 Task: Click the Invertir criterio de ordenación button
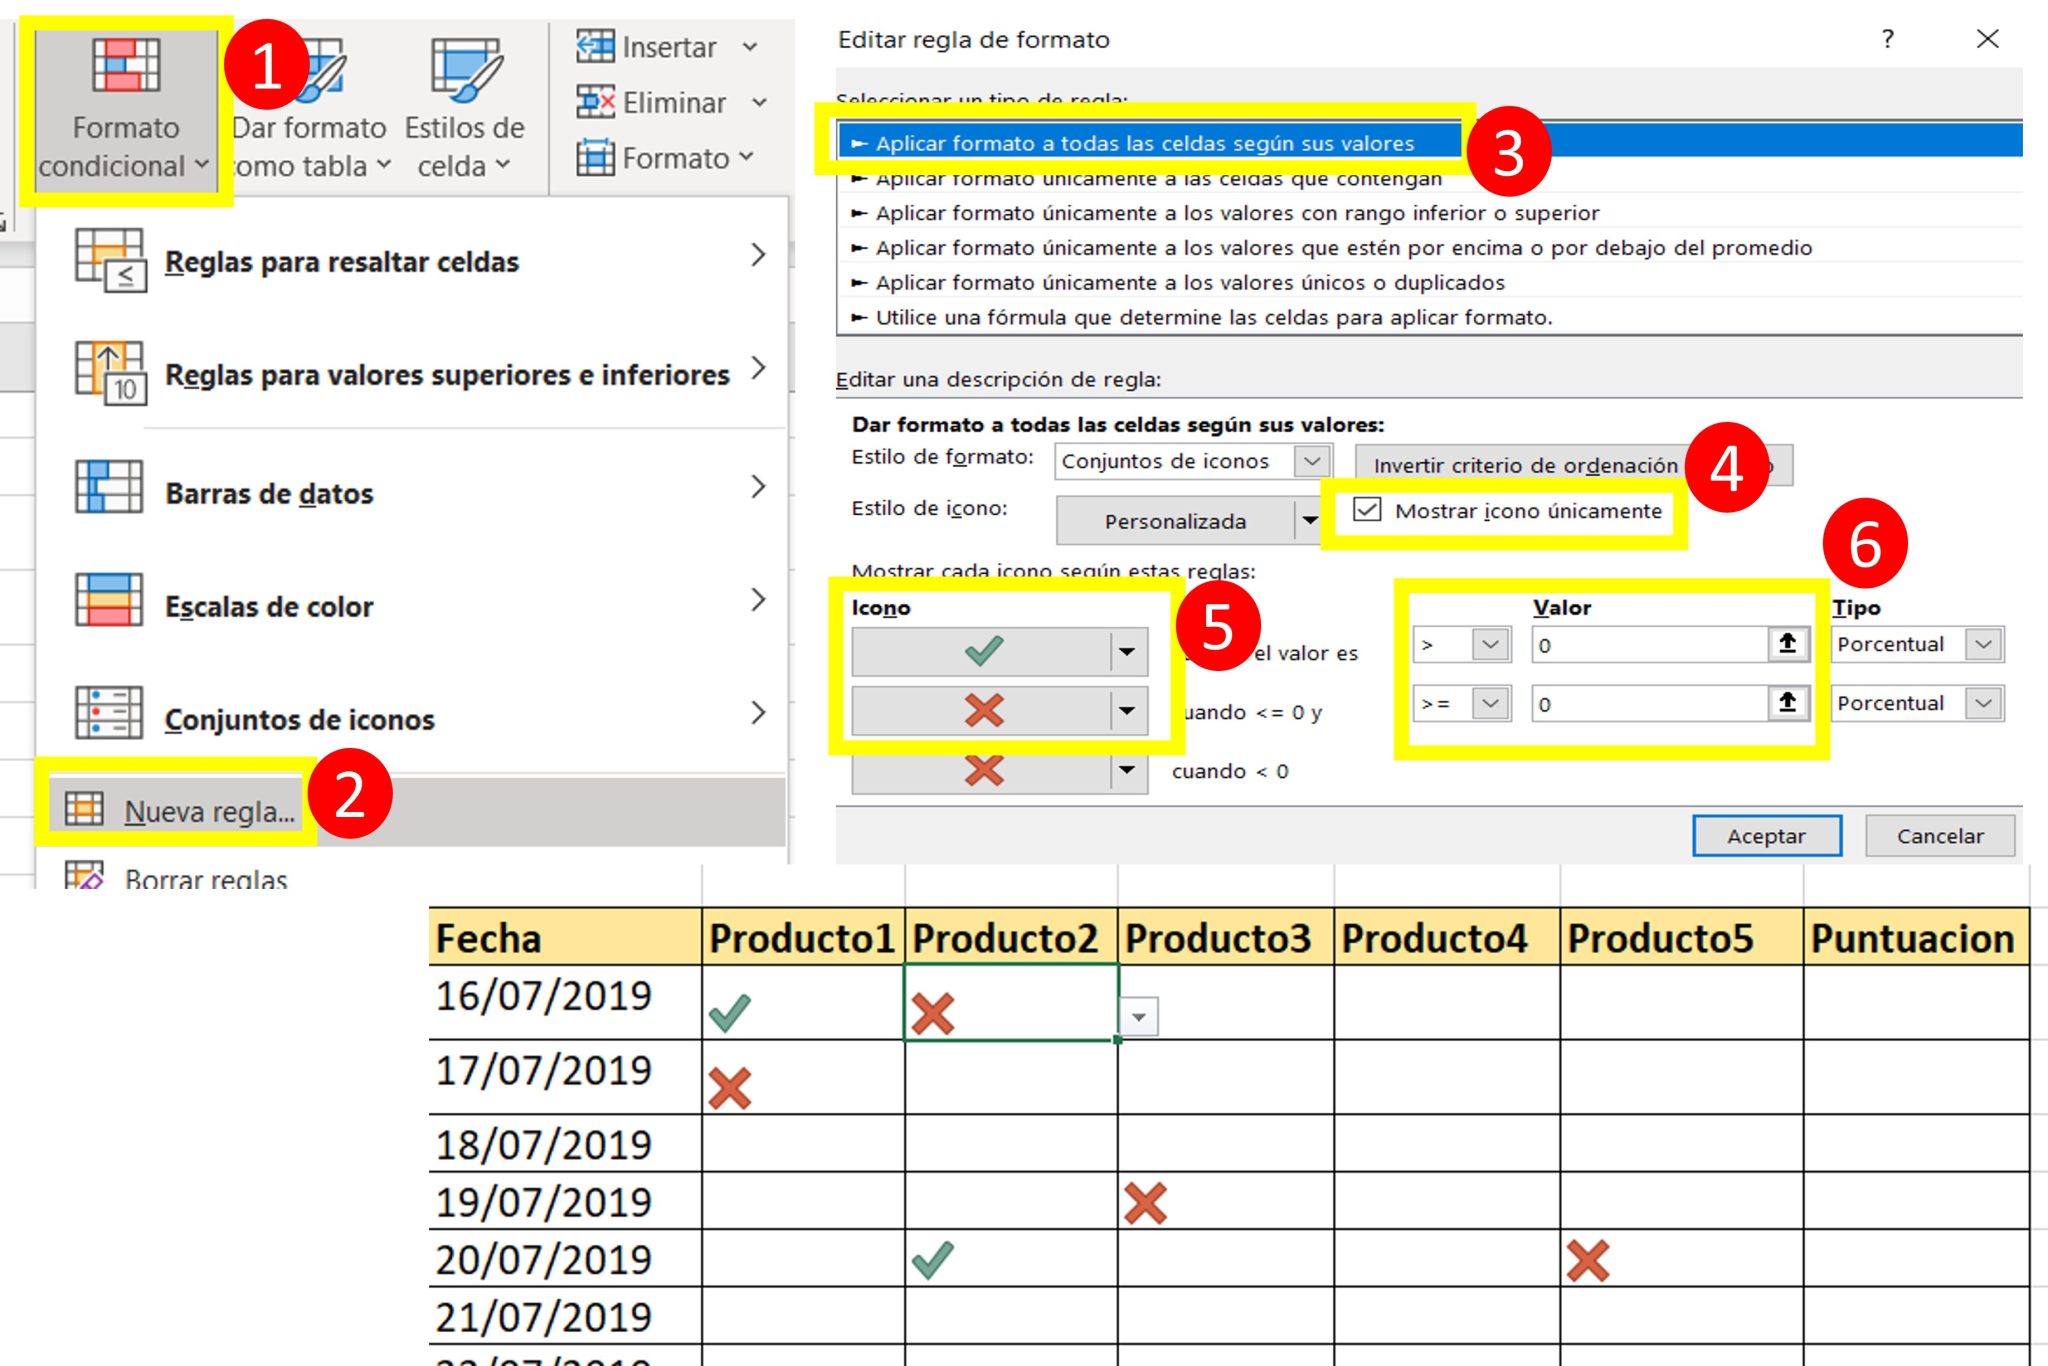1525,464
